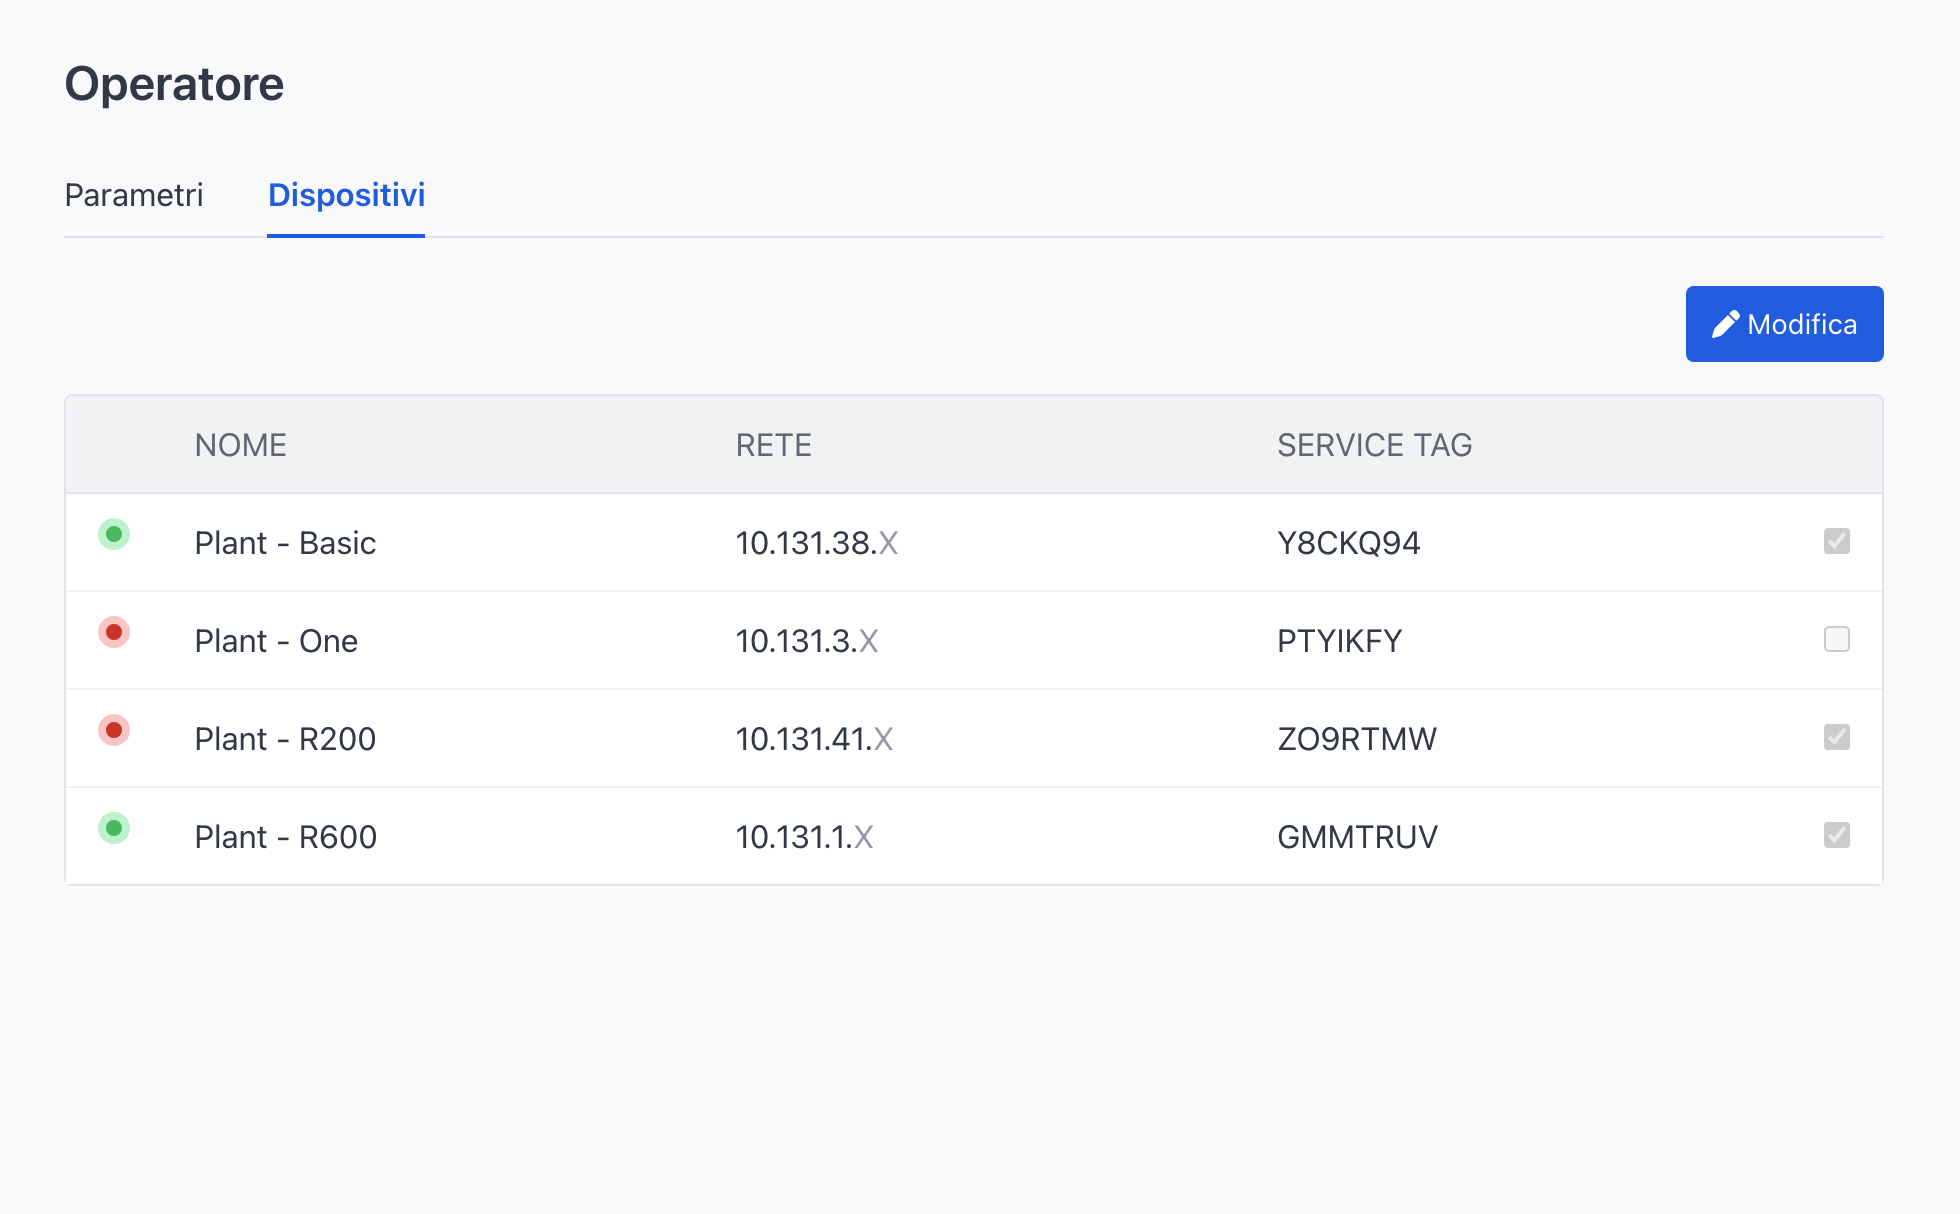Viewport: 1960px width, 1214px height.
Task: Select the Plant - Basic device name
Action: (285, 543)
